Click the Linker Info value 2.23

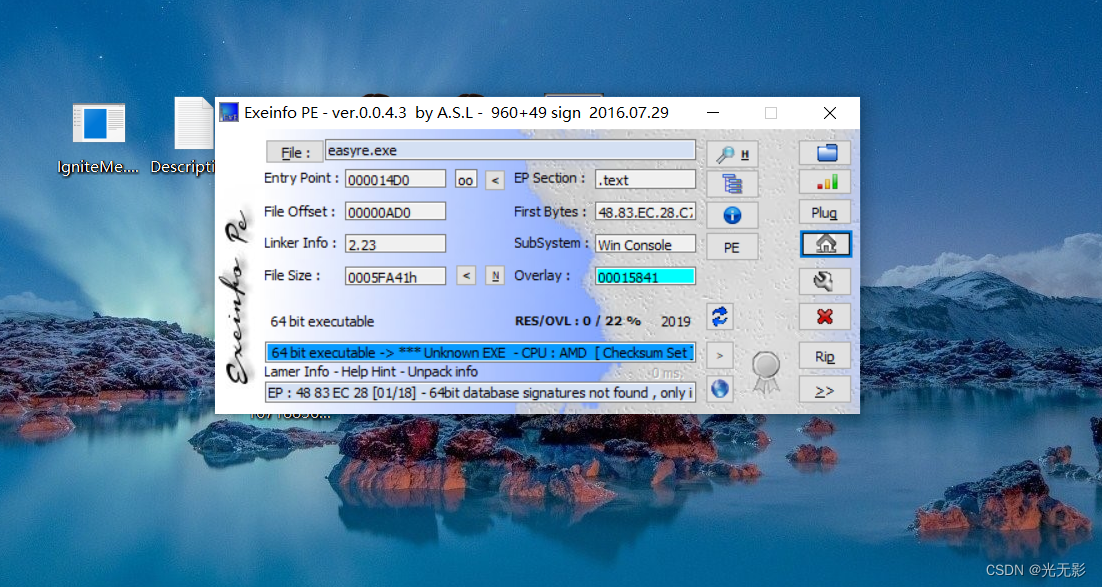pos(396,244)
